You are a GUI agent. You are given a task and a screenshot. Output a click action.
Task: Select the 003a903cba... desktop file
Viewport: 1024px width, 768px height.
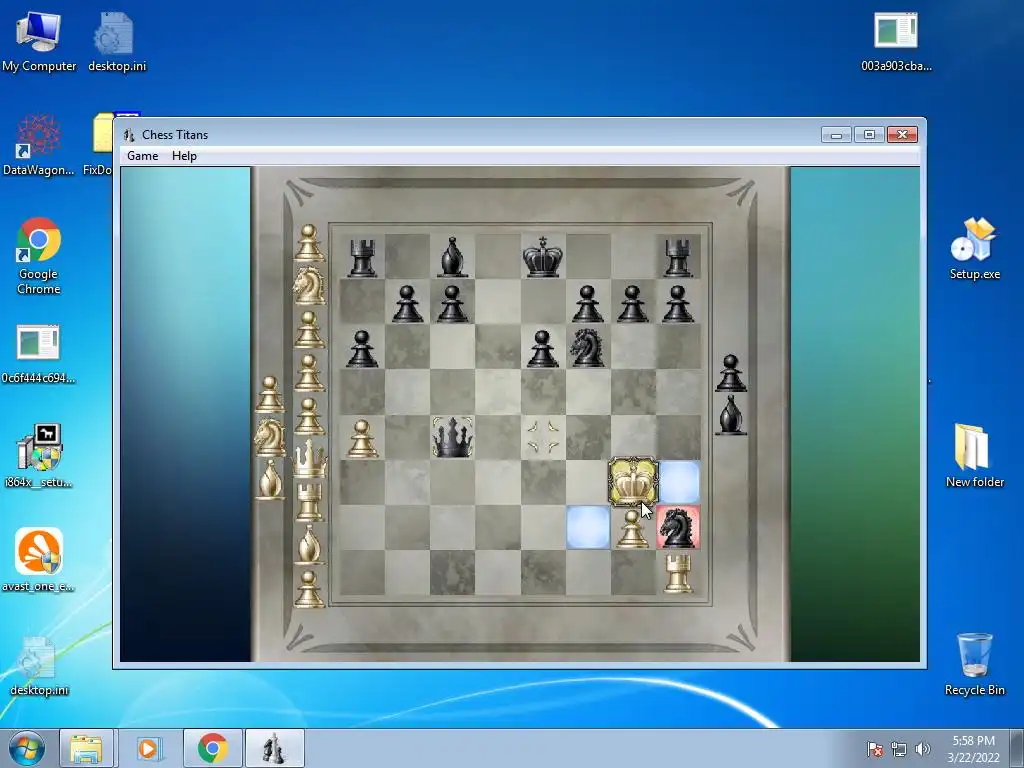pyautogui.click(x=896, y=43)
